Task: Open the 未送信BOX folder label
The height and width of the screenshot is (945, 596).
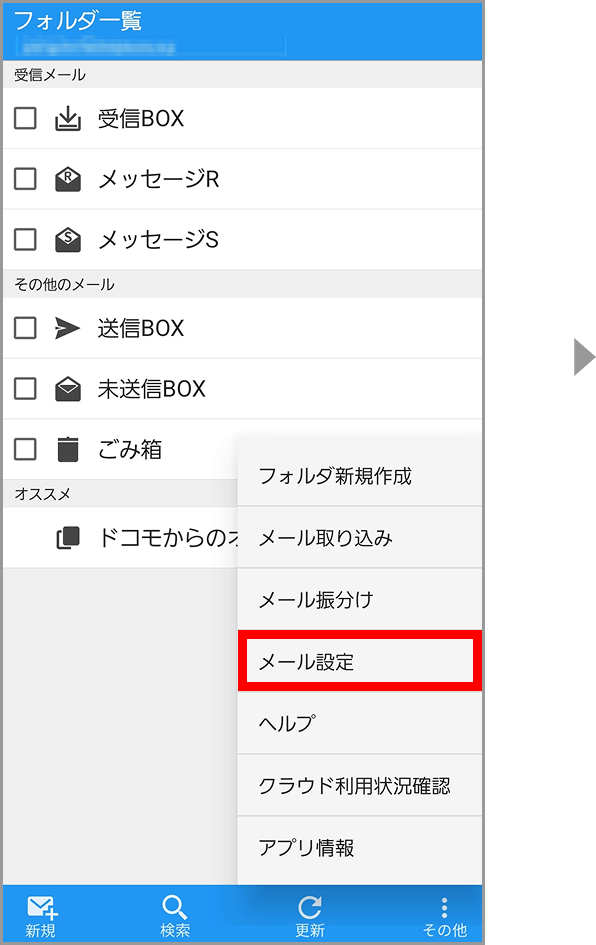Action: click(x=152, y=389)
